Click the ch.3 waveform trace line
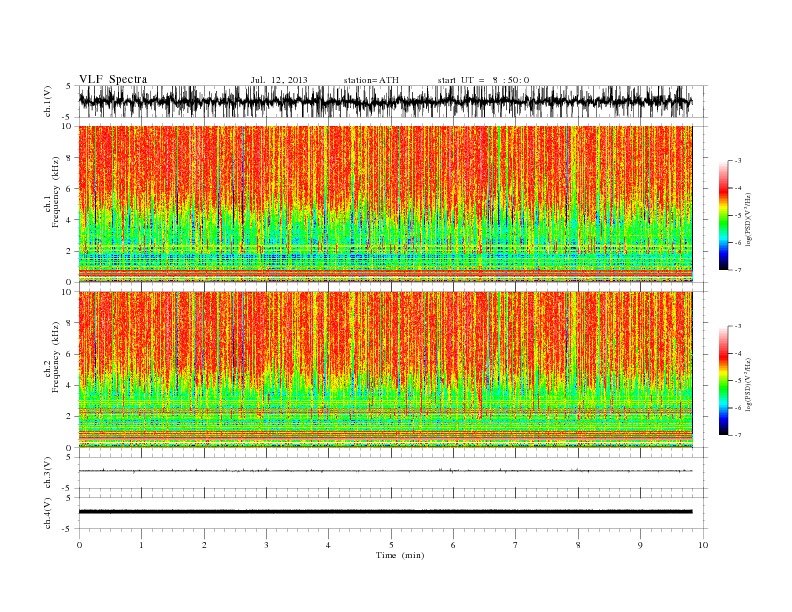Screen dimensions: 792x612 (385, 471)
